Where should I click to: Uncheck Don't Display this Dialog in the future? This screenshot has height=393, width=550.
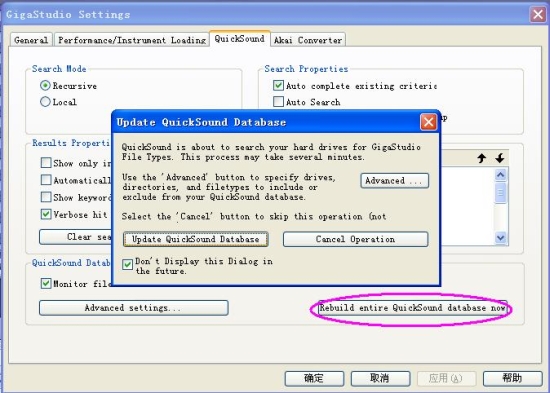[x=127, y=265]
